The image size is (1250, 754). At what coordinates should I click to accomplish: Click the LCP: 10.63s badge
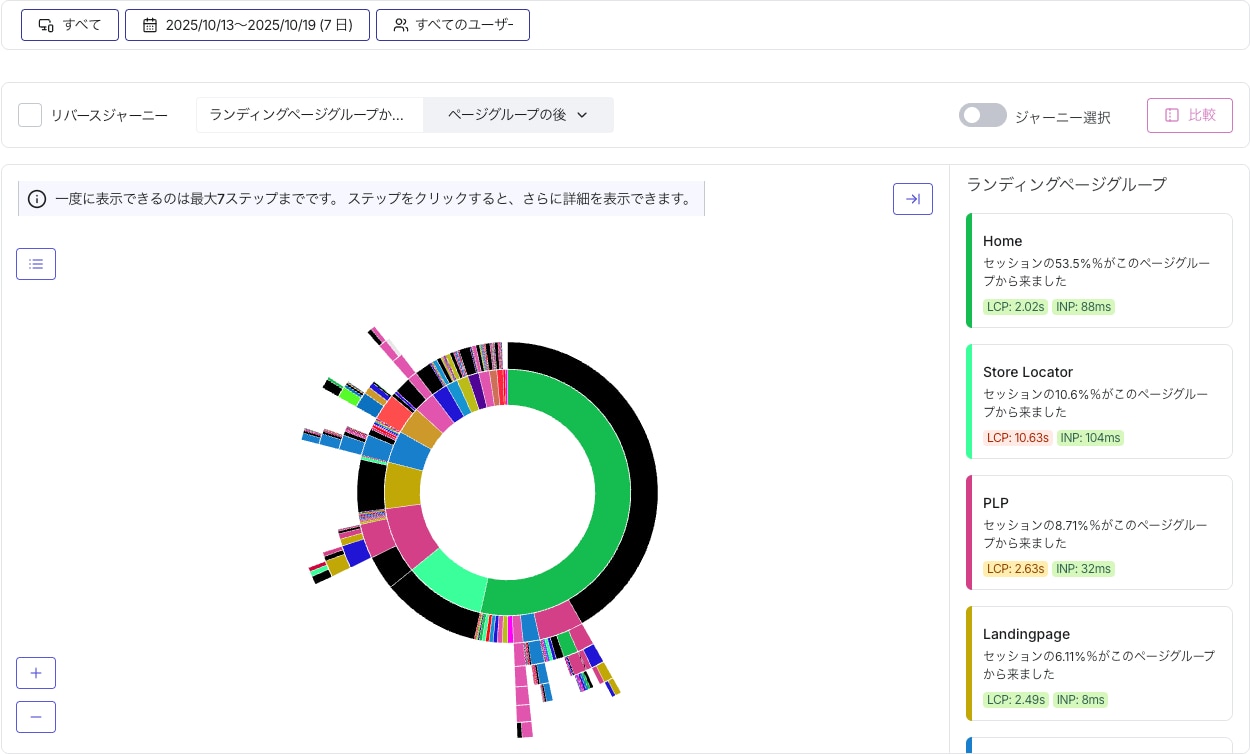click(x=1018, y=438)
